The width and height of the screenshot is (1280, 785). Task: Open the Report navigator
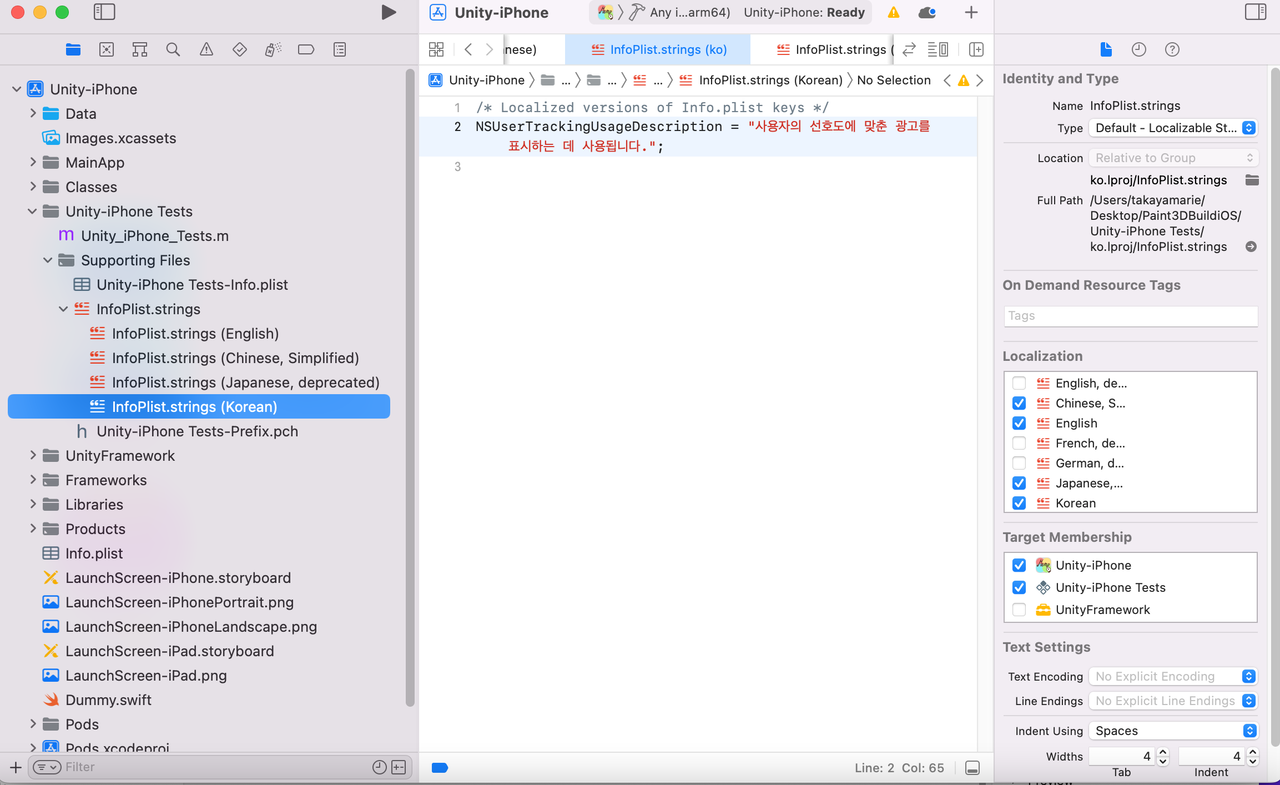click(338, 48)
